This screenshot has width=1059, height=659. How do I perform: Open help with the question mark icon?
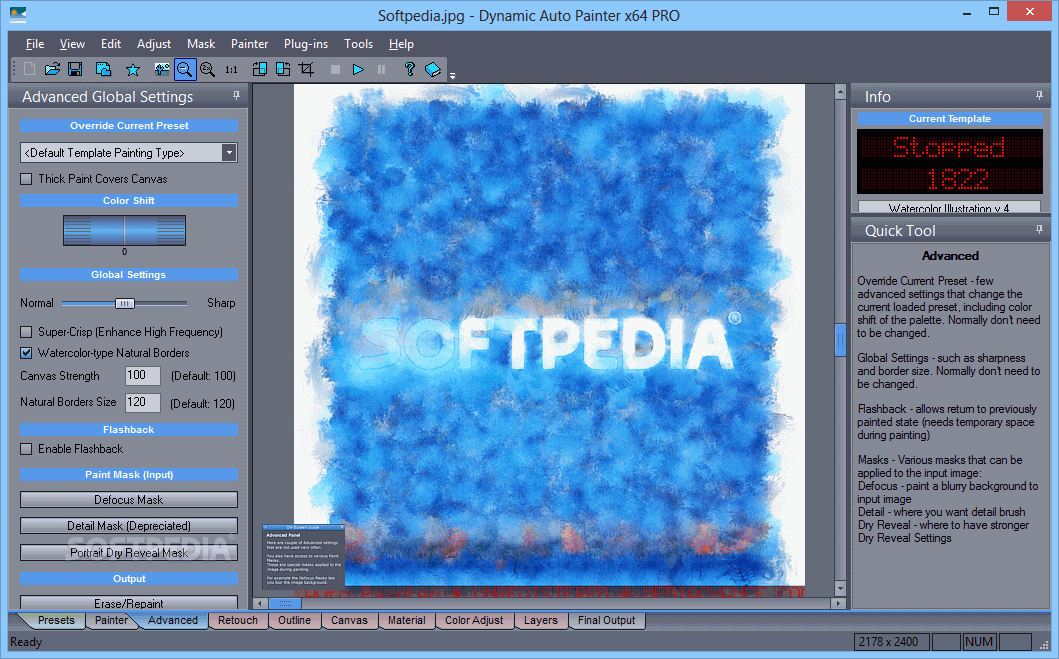409,69
